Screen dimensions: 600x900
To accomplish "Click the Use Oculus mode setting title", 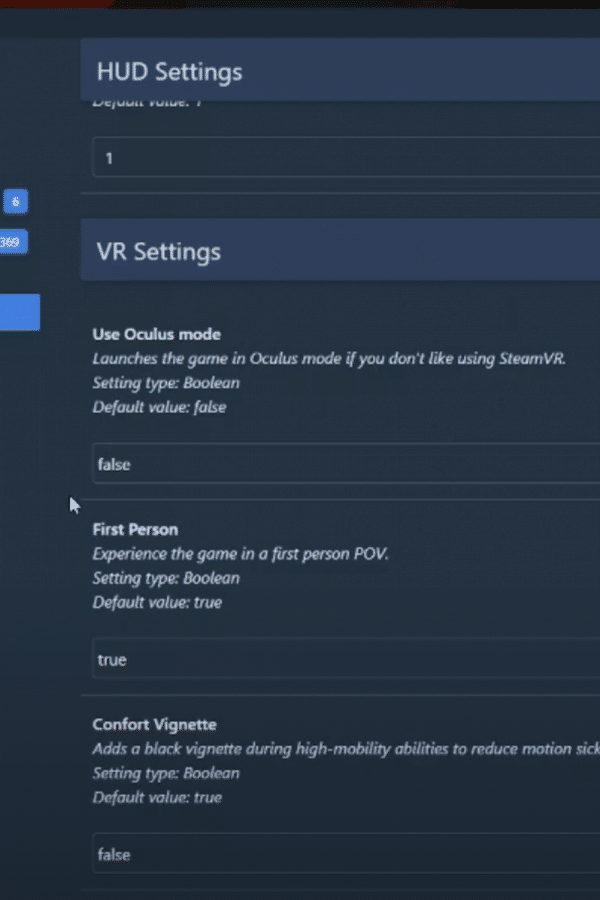I will coord(156,334).
